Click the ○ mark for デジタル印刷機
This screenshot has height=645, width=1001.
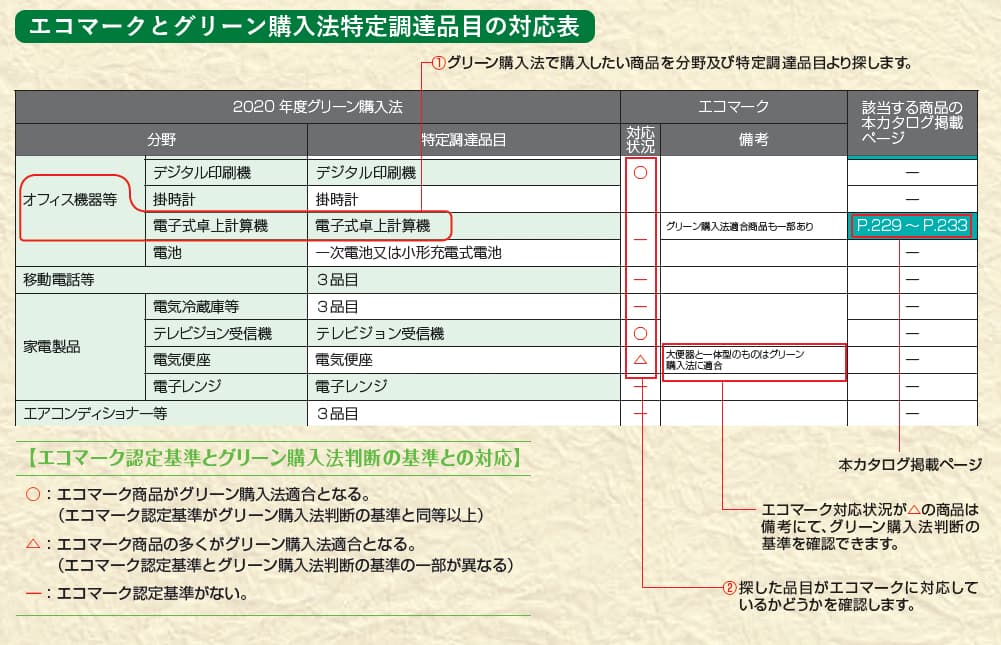coord(641,172)
